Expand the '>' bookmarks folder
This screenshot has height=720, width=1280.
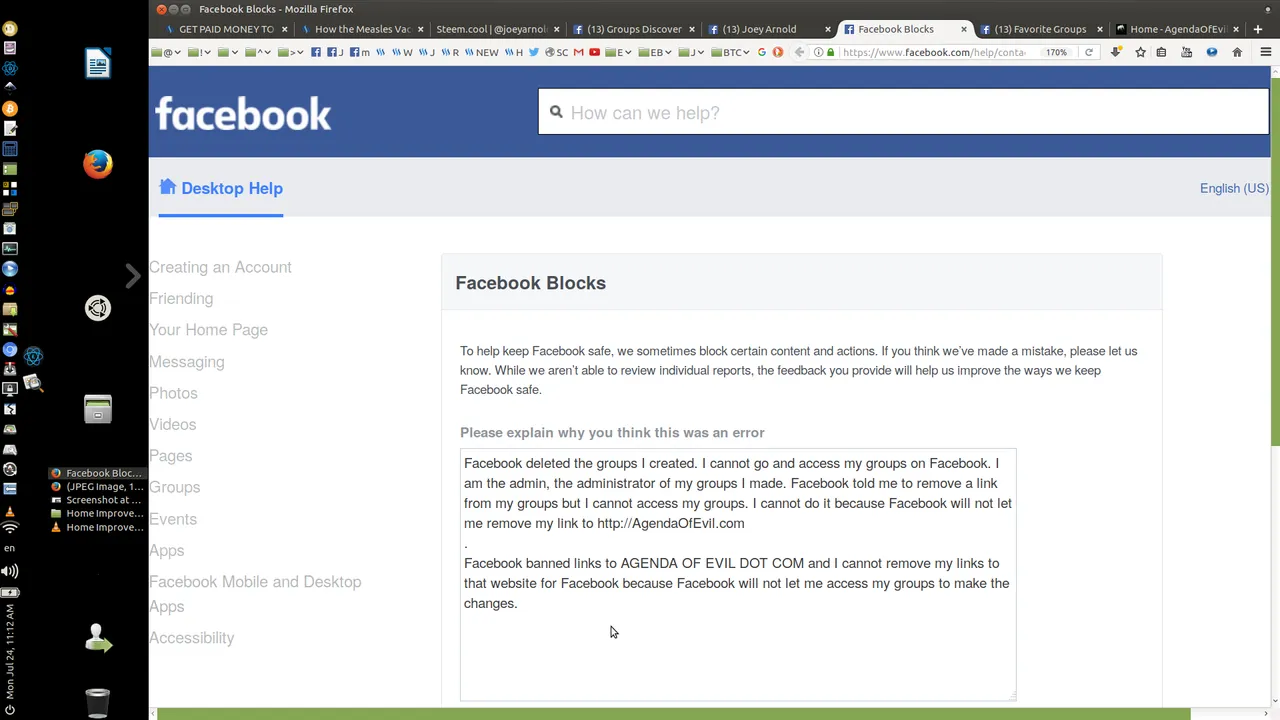point(291,52)
